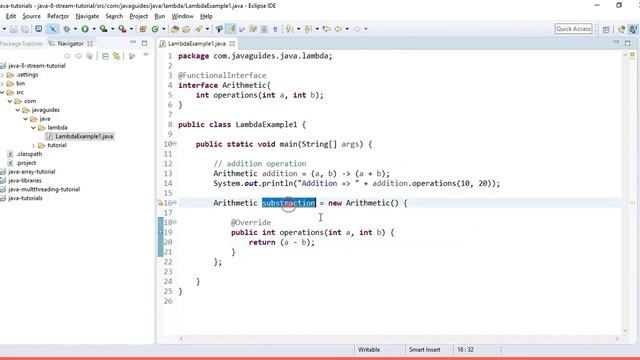The height and width of the screenshot is (360, 640).
Task: Click the Writable status bar entry
Action: pyautogui.click(x=369, y=350)
